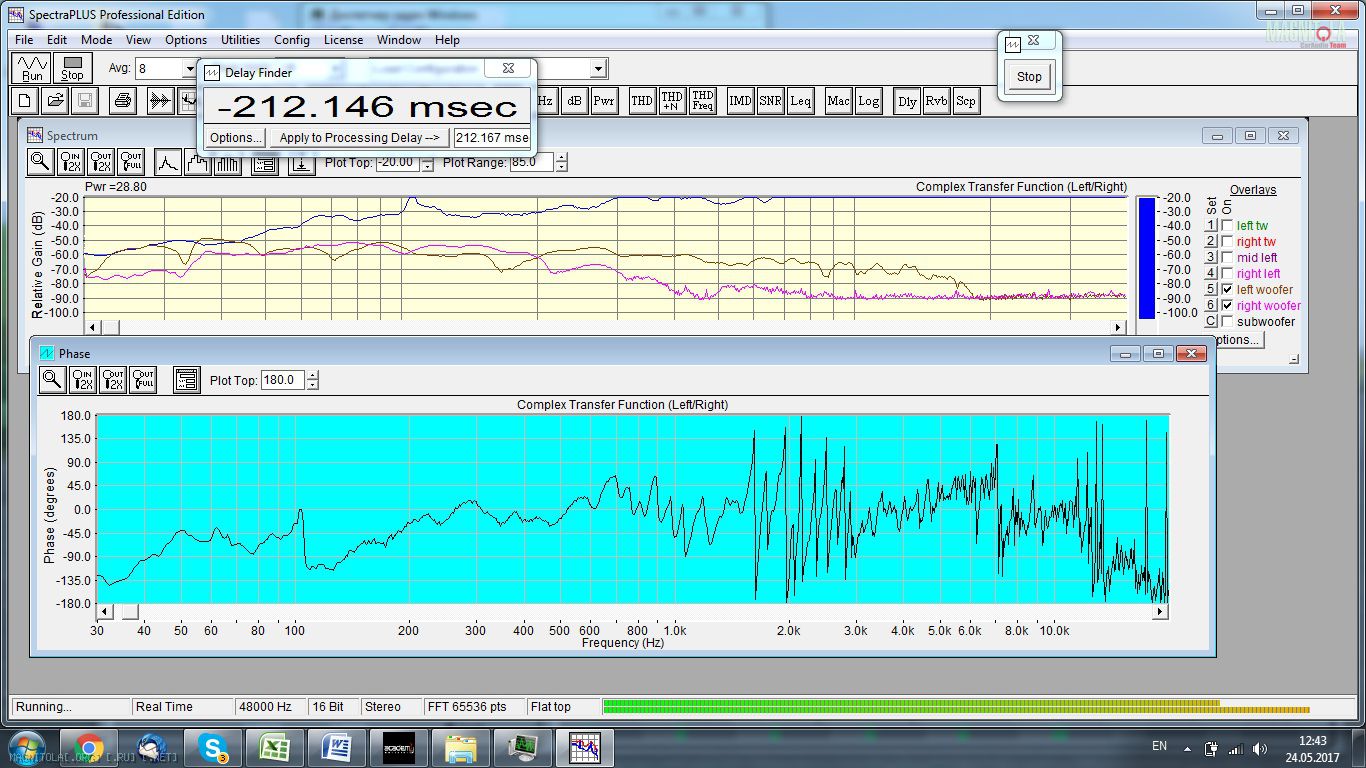Open the IMD measurement tool

coord(740,101)
